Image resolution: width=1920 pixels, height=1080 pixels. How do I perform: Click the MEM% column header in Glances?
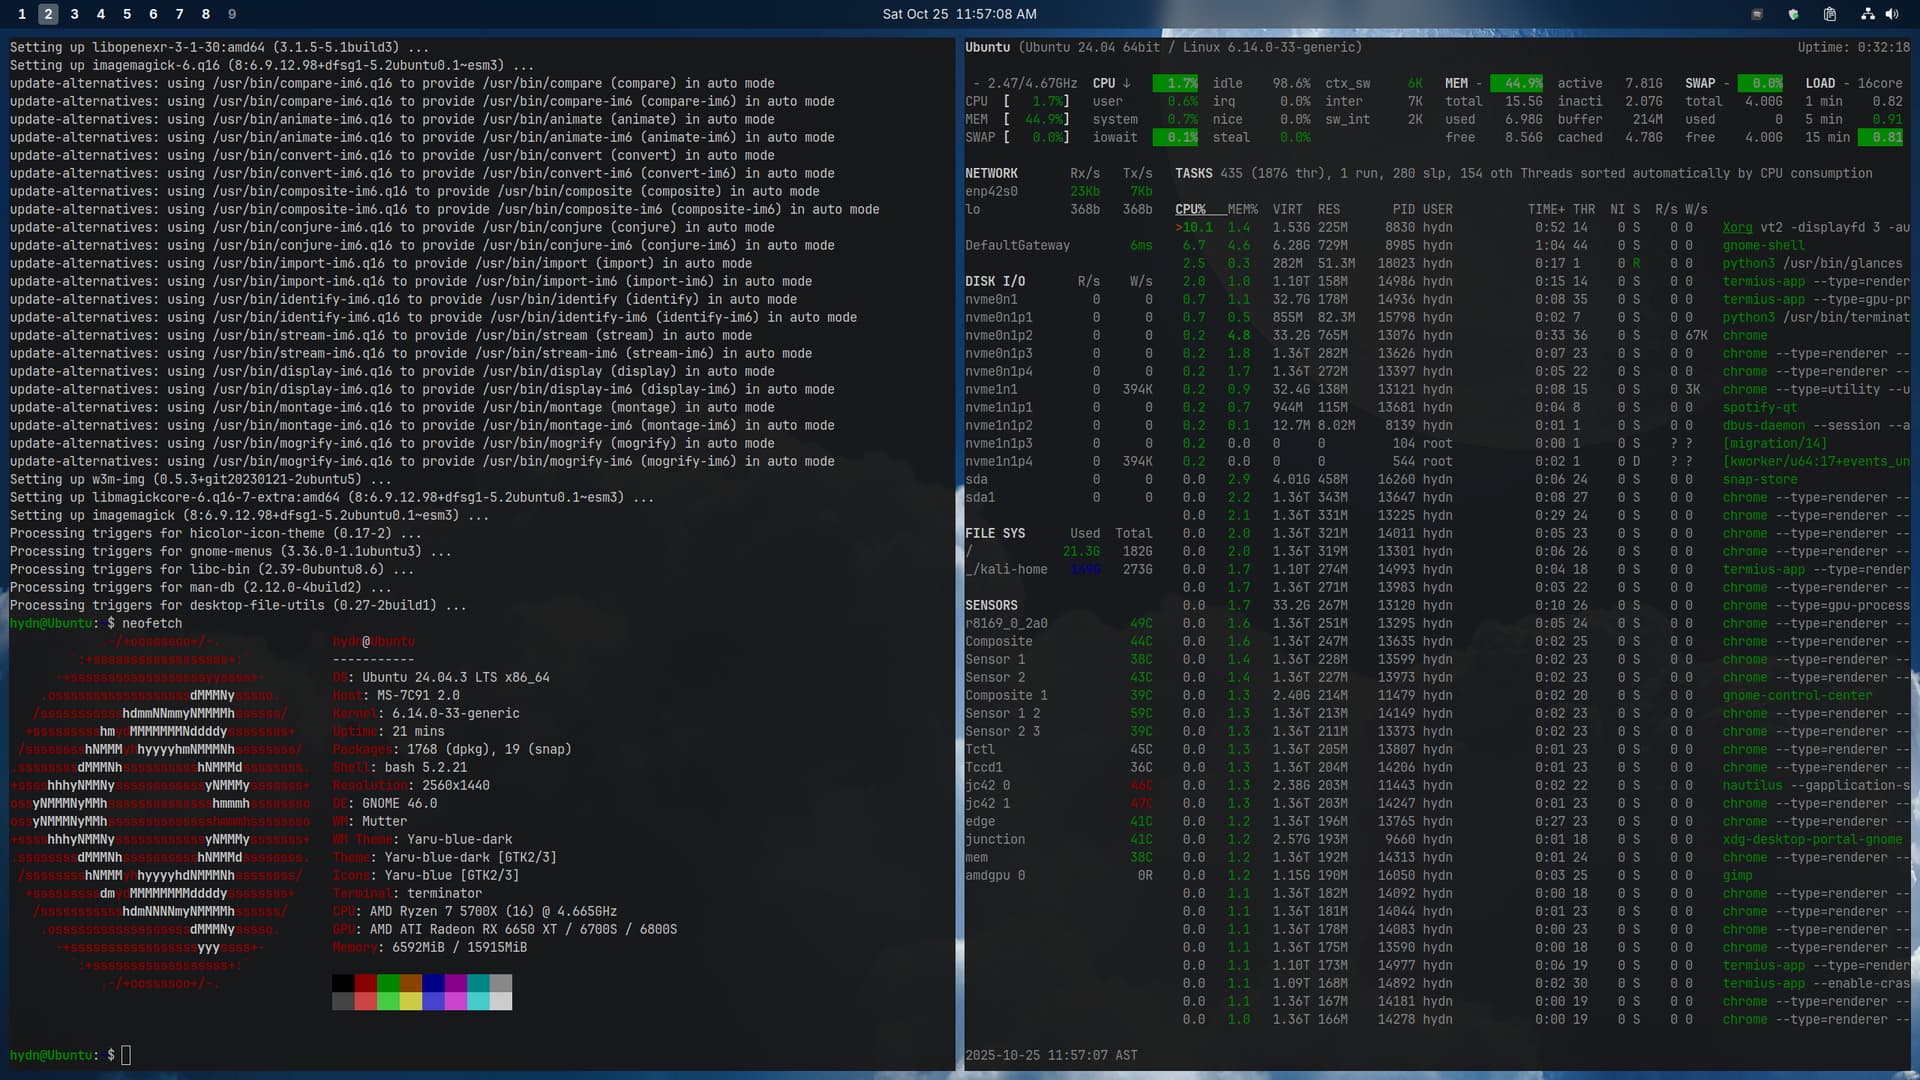point(1242,209)
